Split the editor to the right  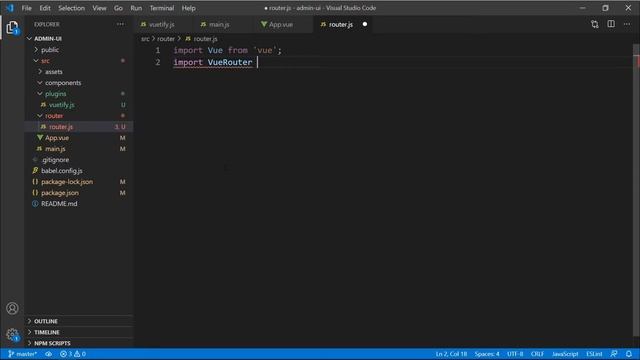(x=611, y=24)
